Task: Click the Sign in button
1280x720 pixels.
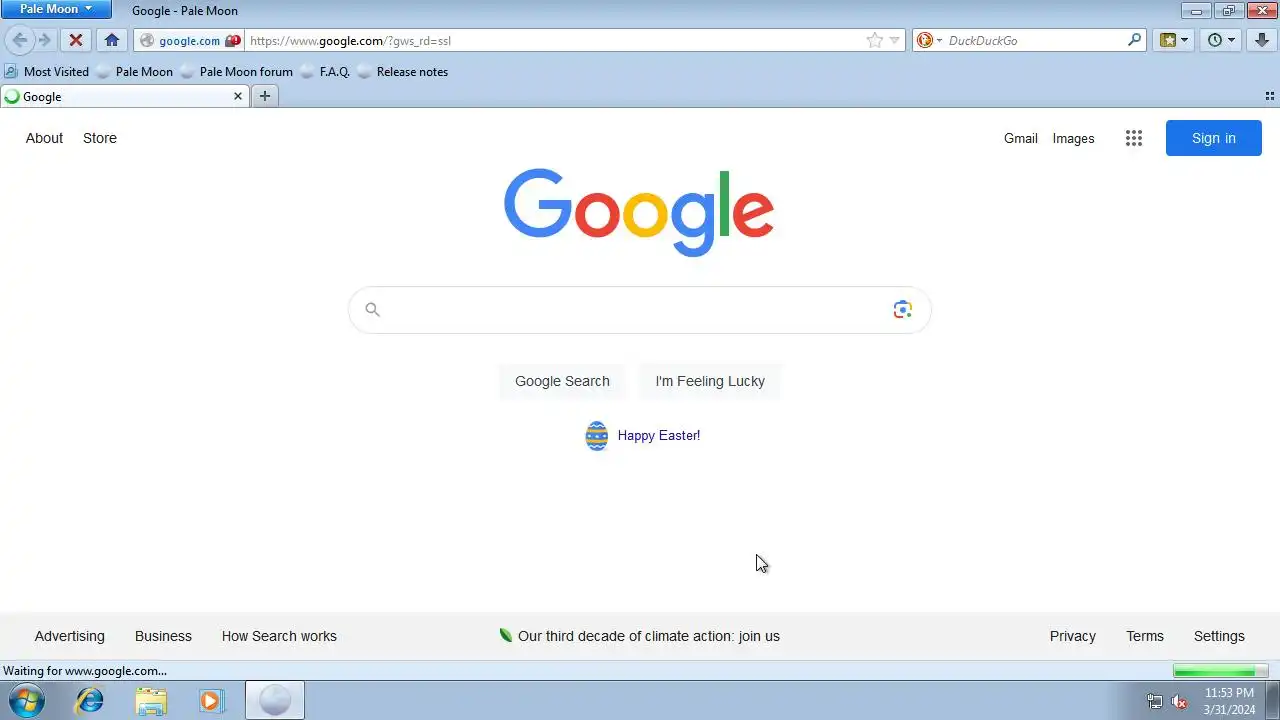Action: (1214, 138)
